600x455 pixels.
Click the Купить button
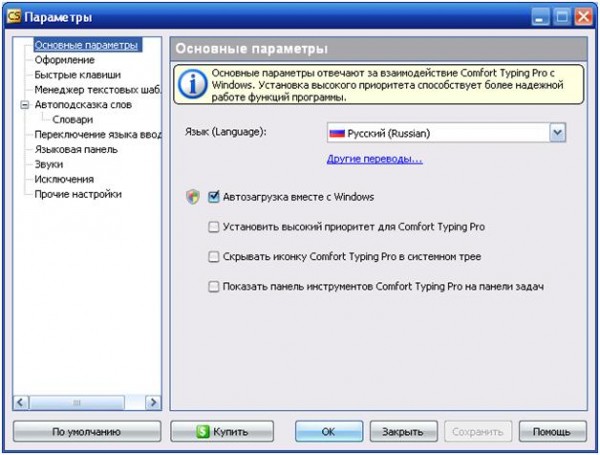tap(222, 432)
